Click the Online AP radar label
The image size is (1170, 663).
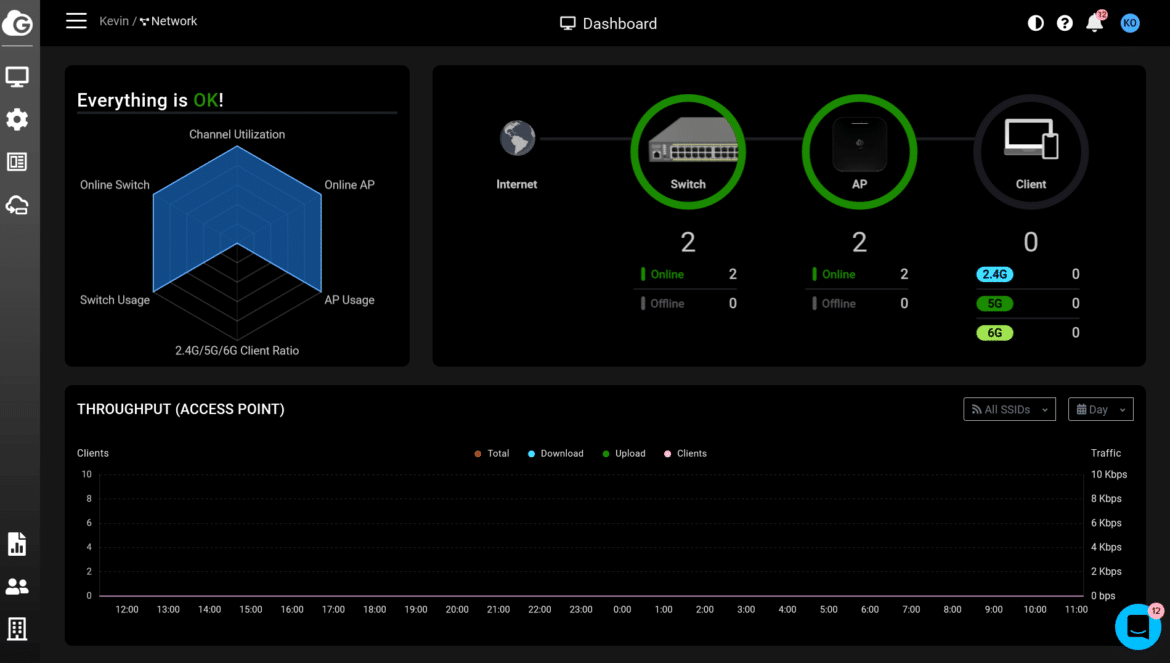coord(349,185)
